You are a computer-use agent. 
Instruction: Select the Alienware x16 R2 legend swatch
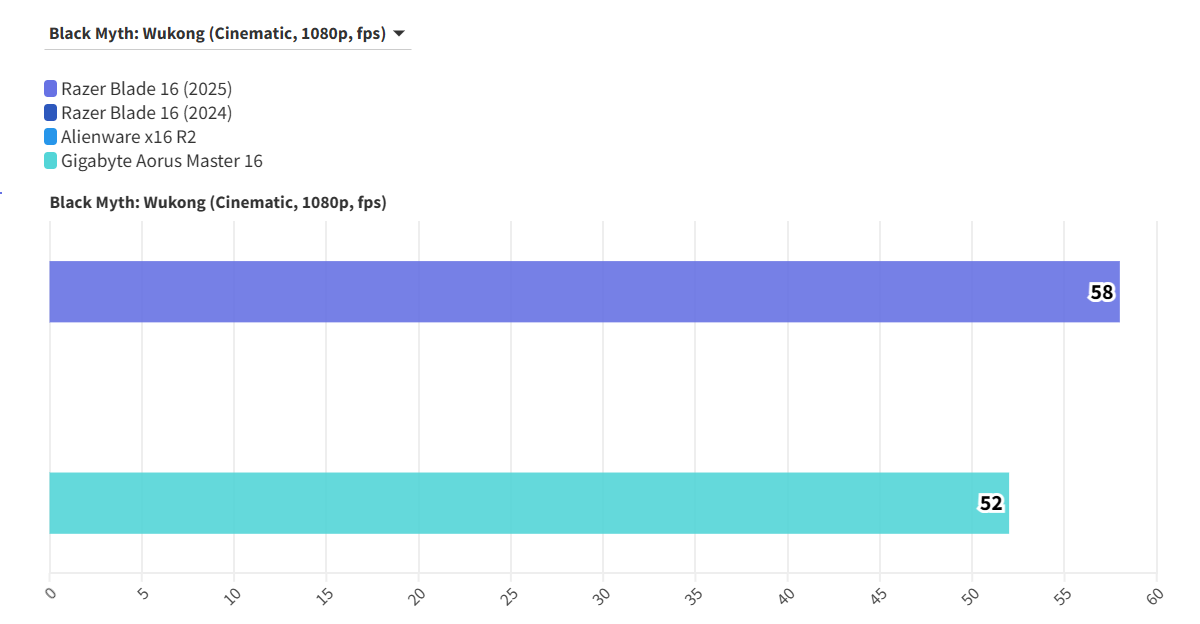click(51, 137)
